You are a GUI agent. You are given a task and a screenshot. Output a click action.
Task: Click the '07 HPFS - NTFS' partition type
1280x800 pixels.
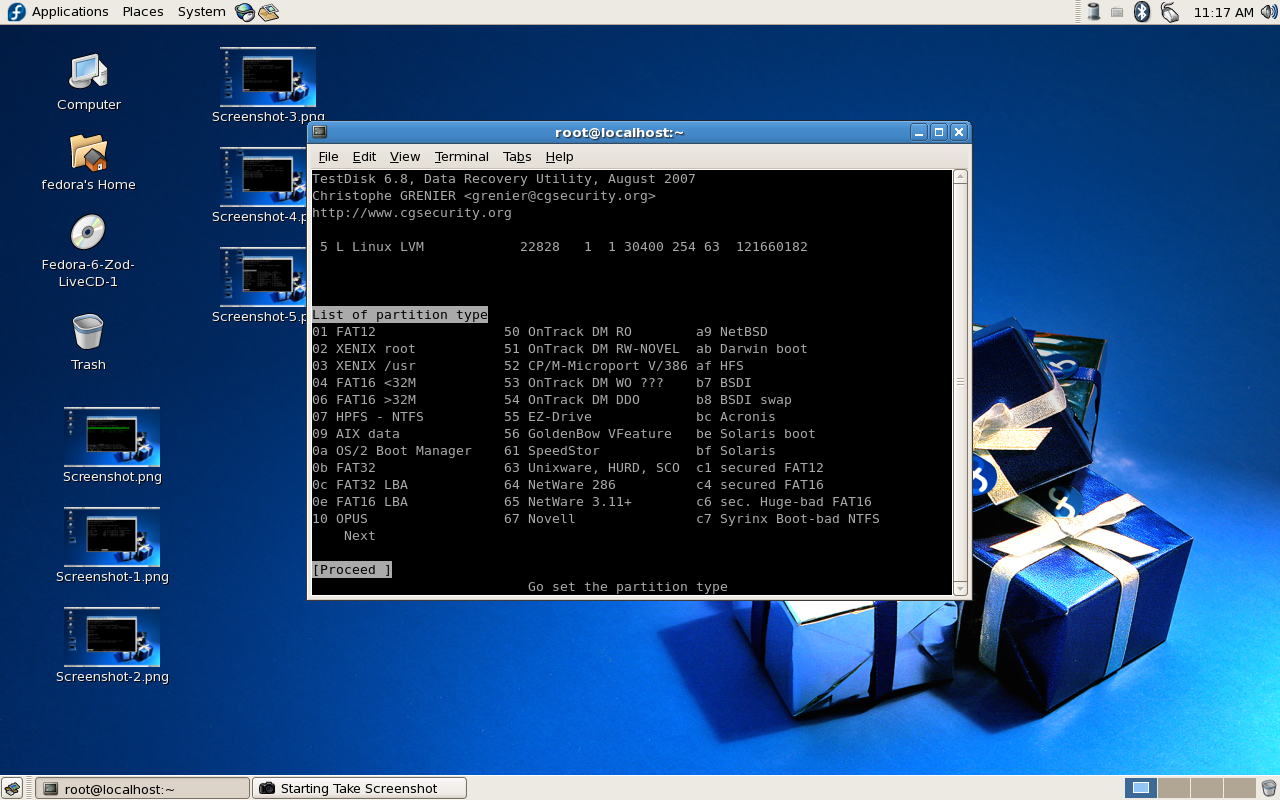coord(368,416)
